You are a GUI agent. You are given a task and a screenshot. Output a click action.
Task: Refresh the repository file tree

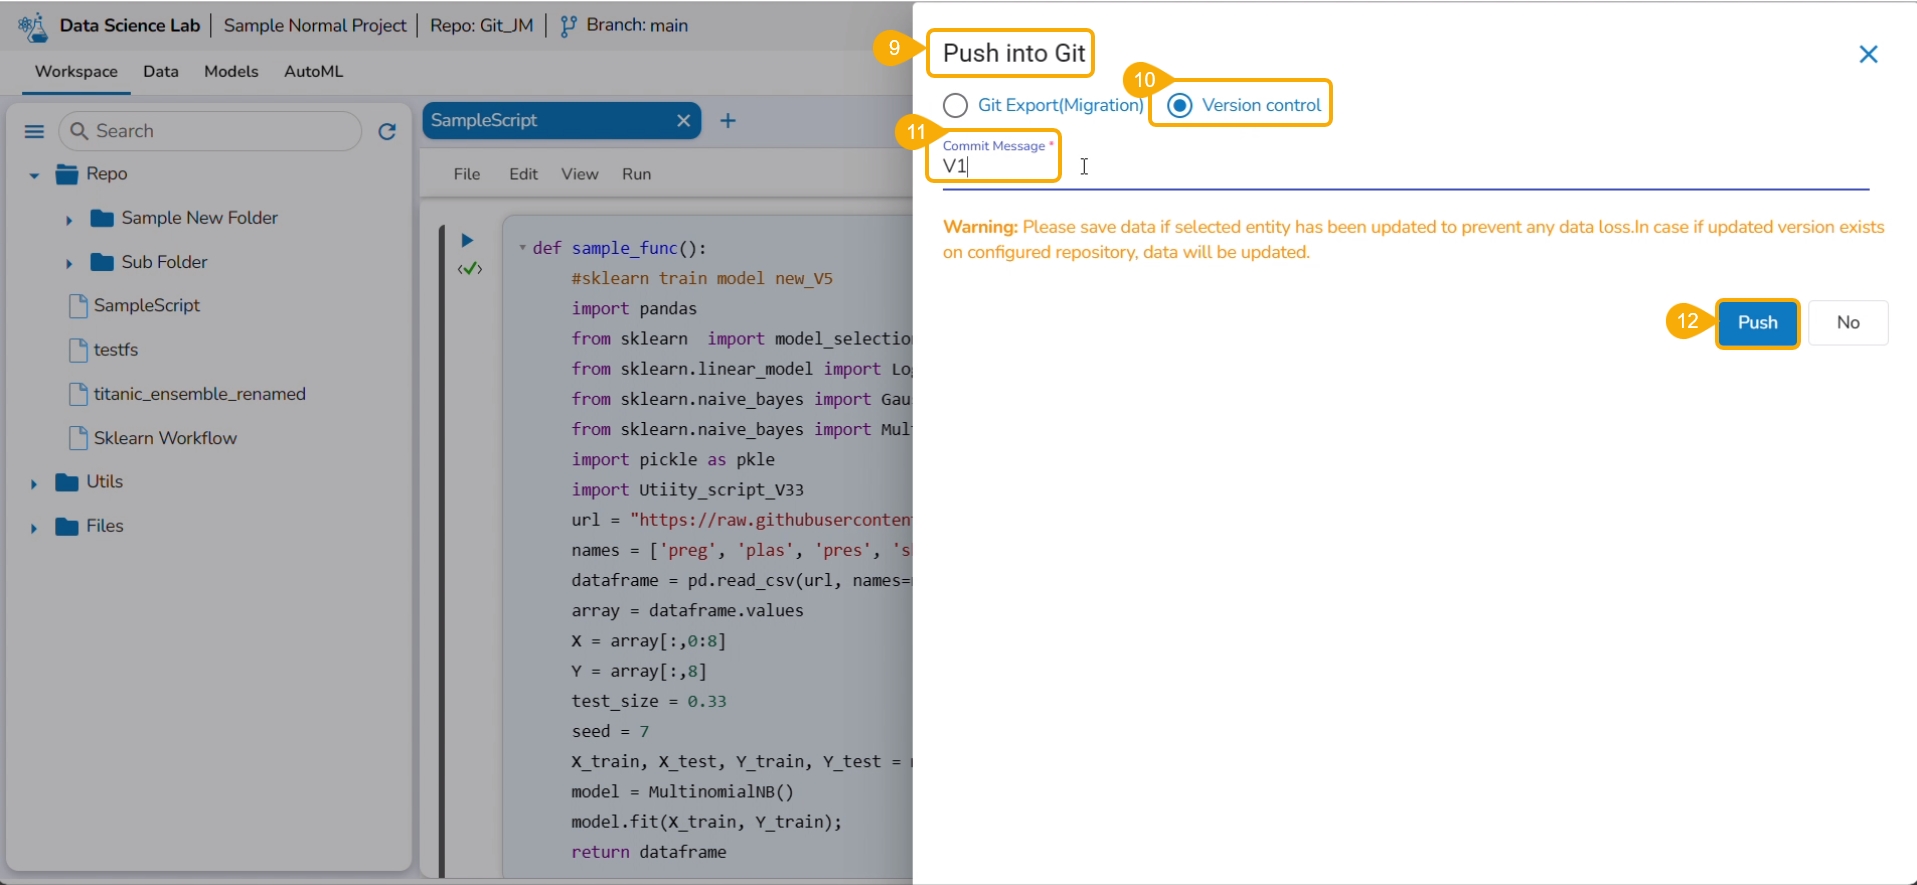(387, 131)
